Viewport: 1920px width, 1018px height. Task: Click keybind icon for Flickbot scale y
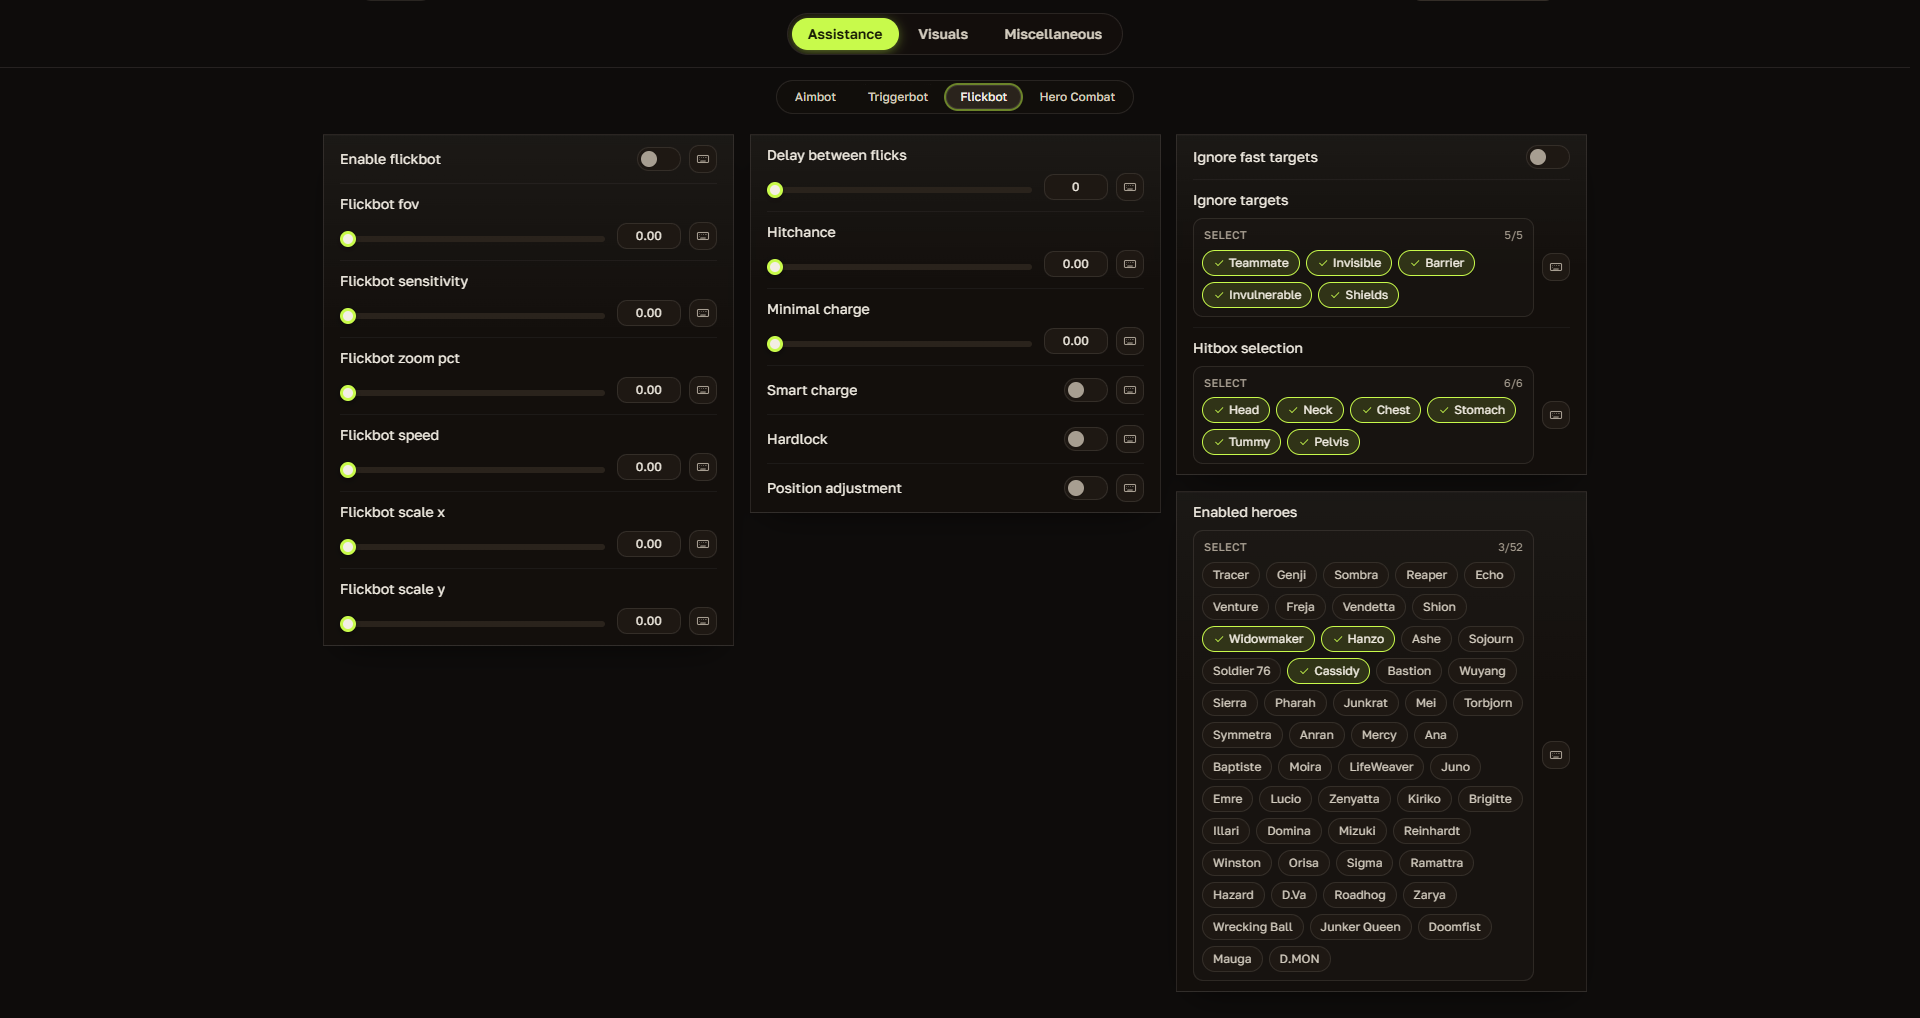(x=703, y=621)
